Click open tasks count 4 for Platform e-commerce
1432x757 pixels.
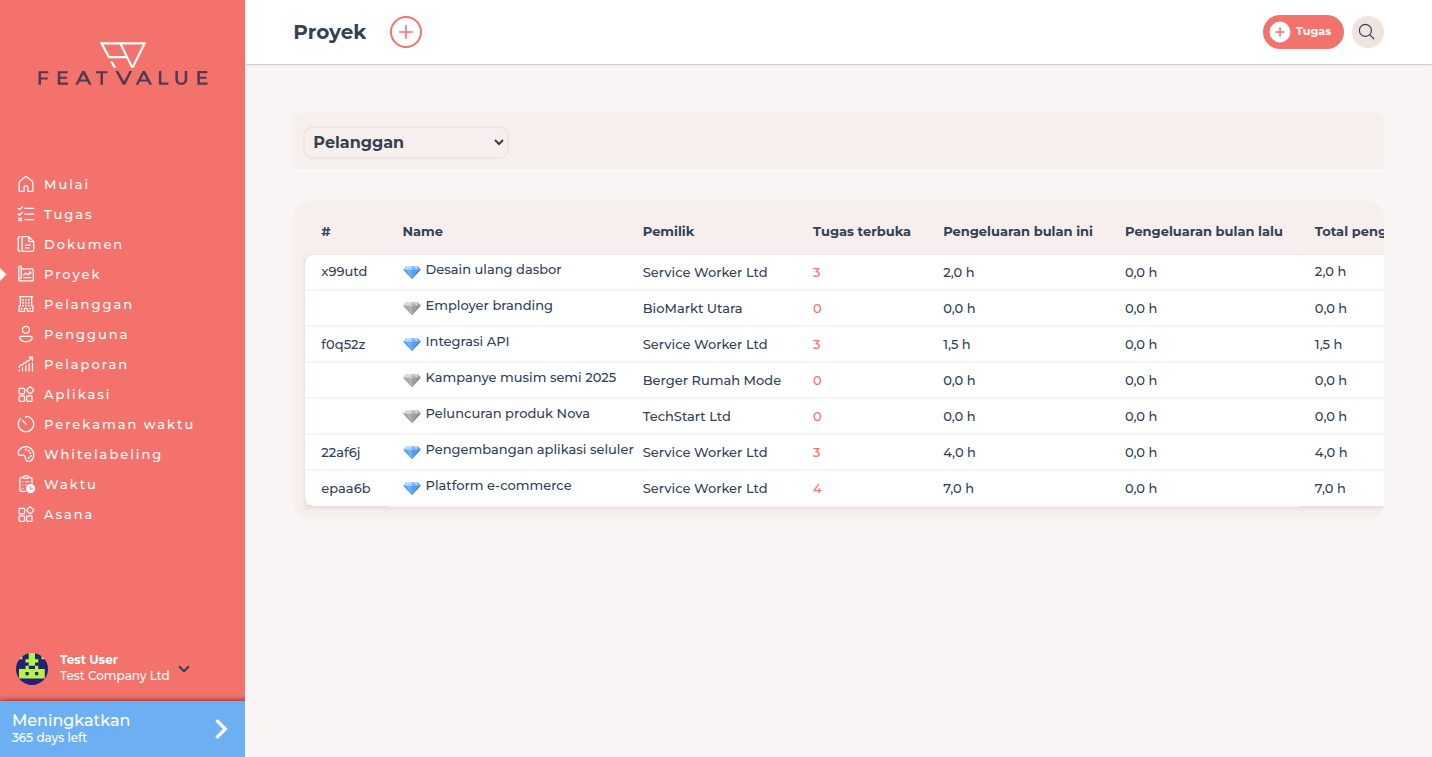(x=817, y=488)
